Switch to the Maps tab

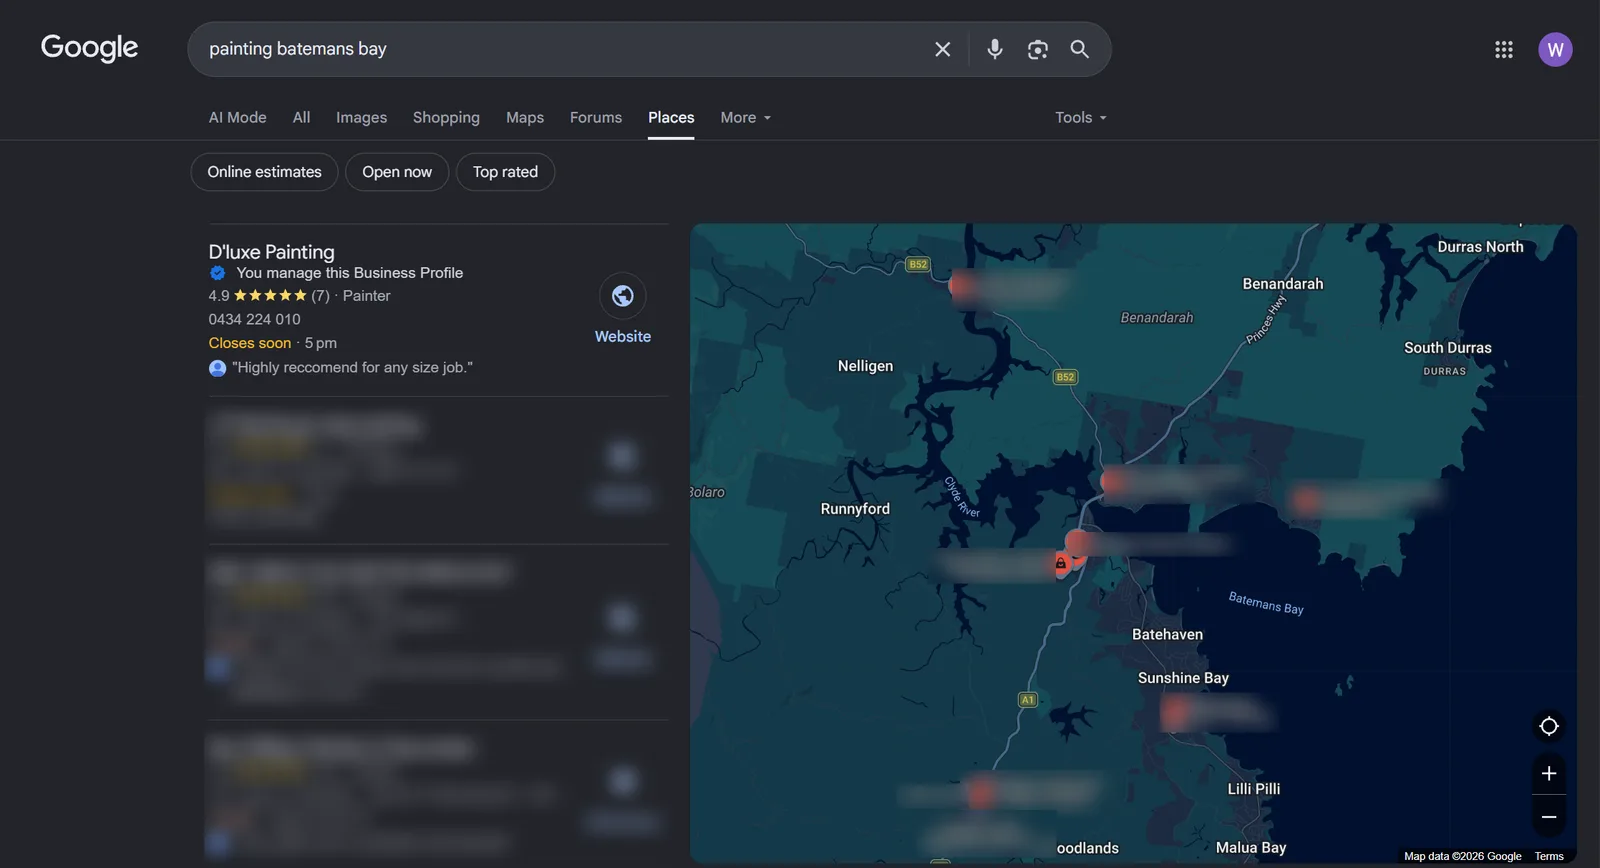(x=525, y=118)
